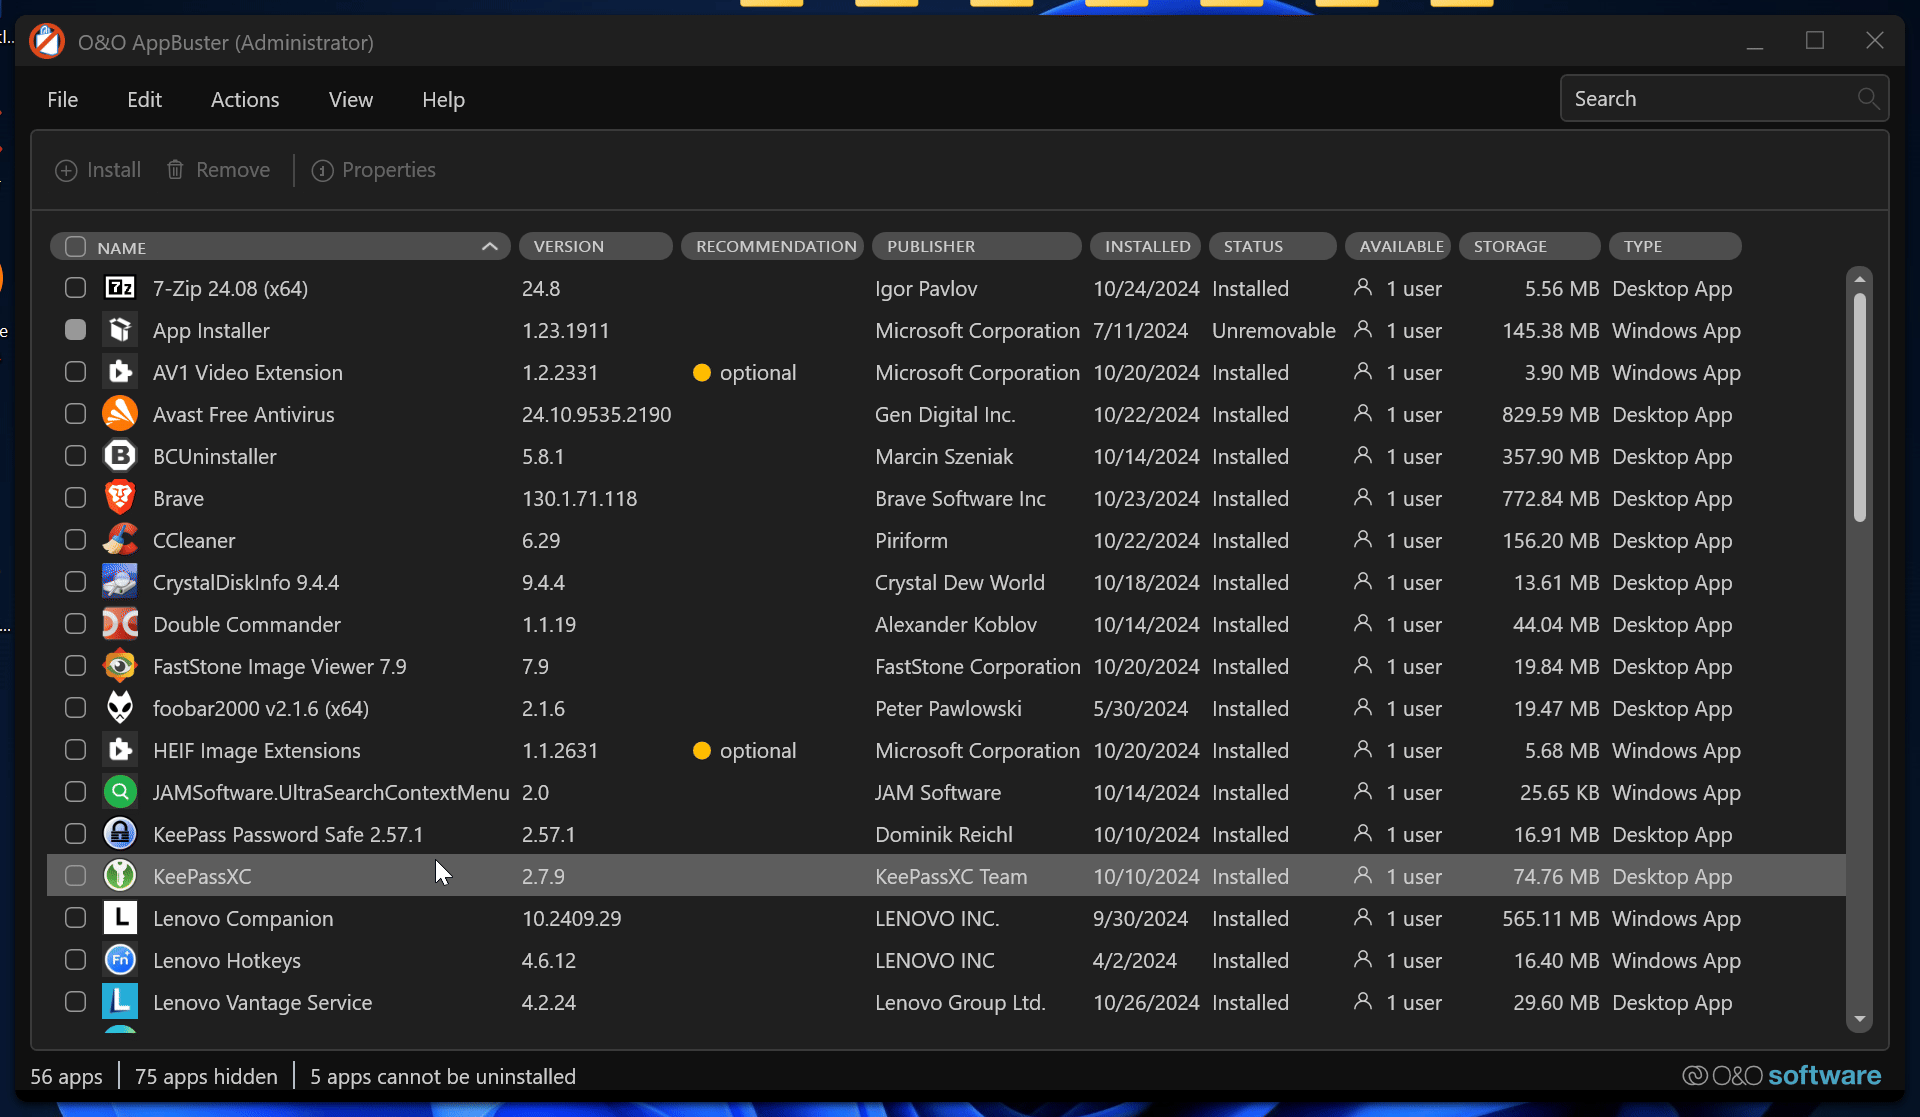
Task: Click the scrollbar down arrow
Action: pyautogui.click(x=1860, y=1020)
